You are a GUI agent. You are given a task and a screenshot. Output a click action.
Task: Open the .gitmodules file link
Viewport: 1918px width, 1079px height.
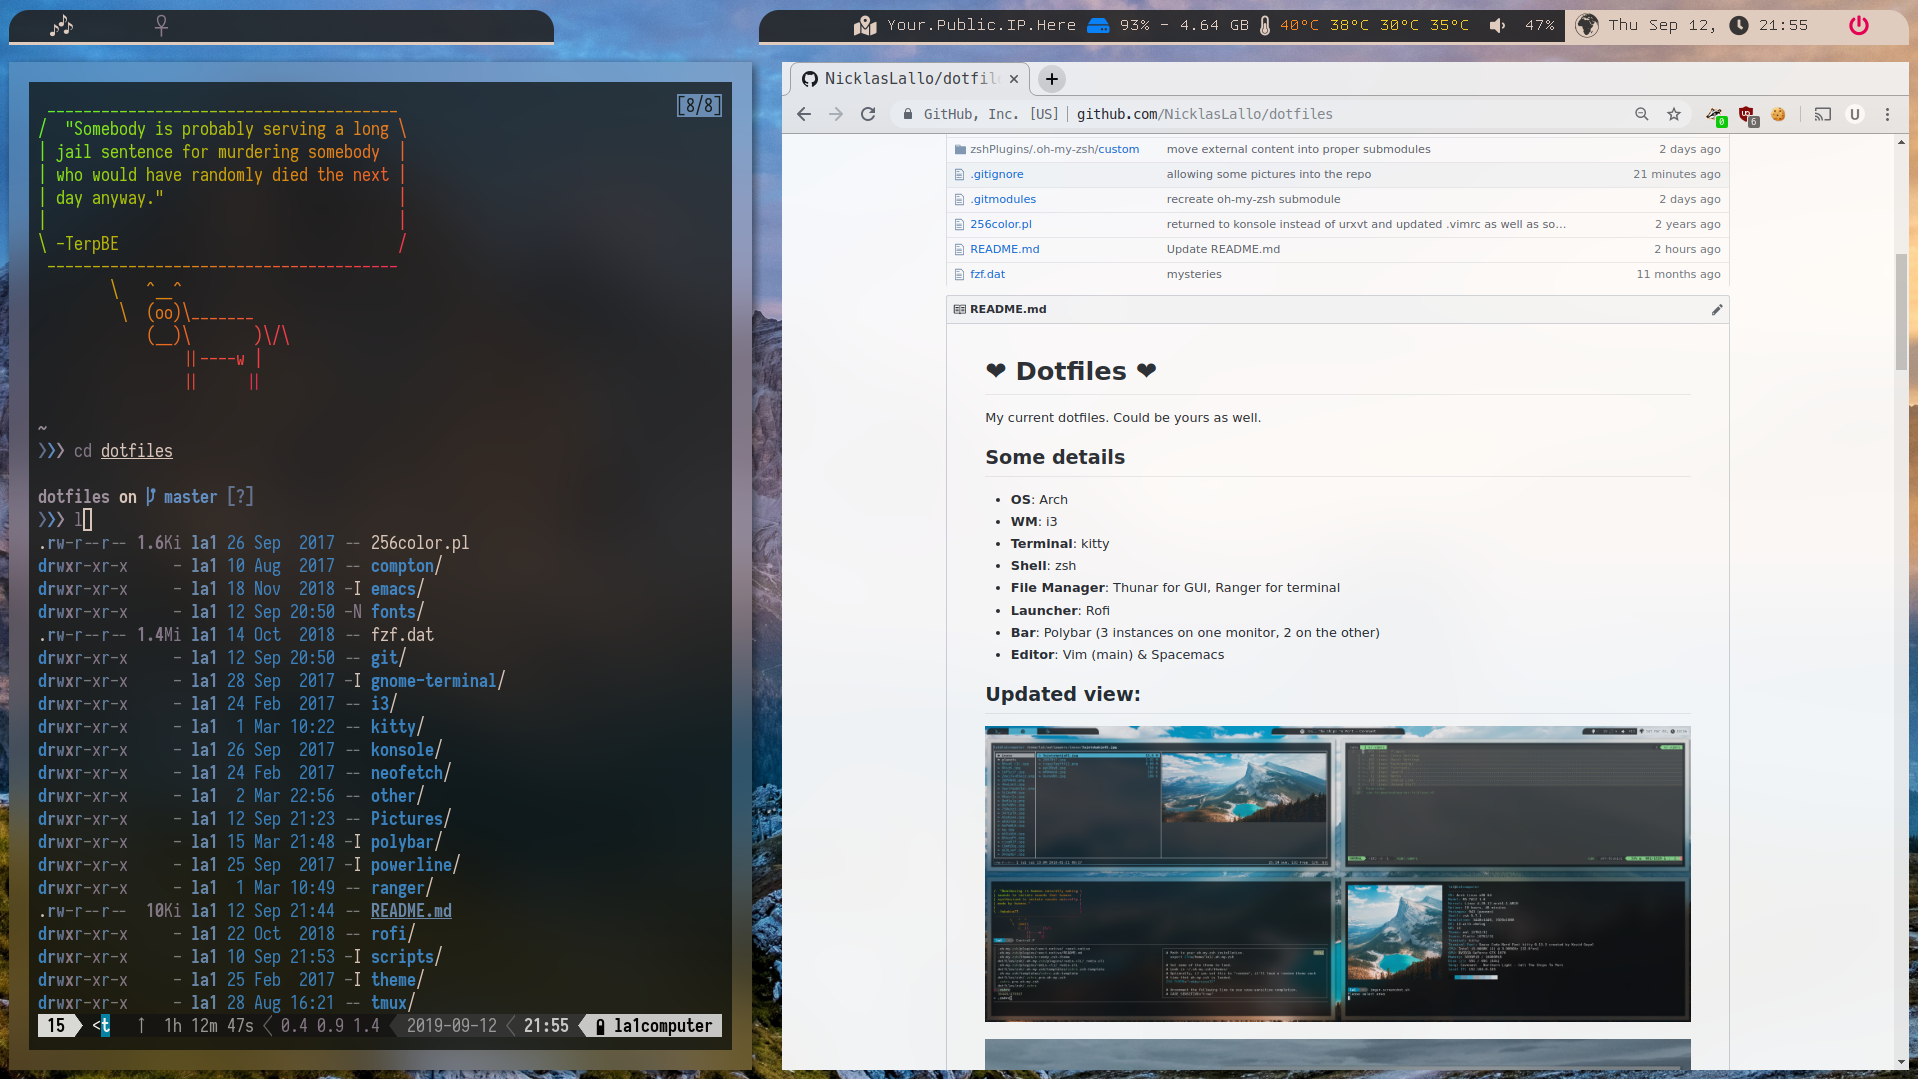[1003, 199]
